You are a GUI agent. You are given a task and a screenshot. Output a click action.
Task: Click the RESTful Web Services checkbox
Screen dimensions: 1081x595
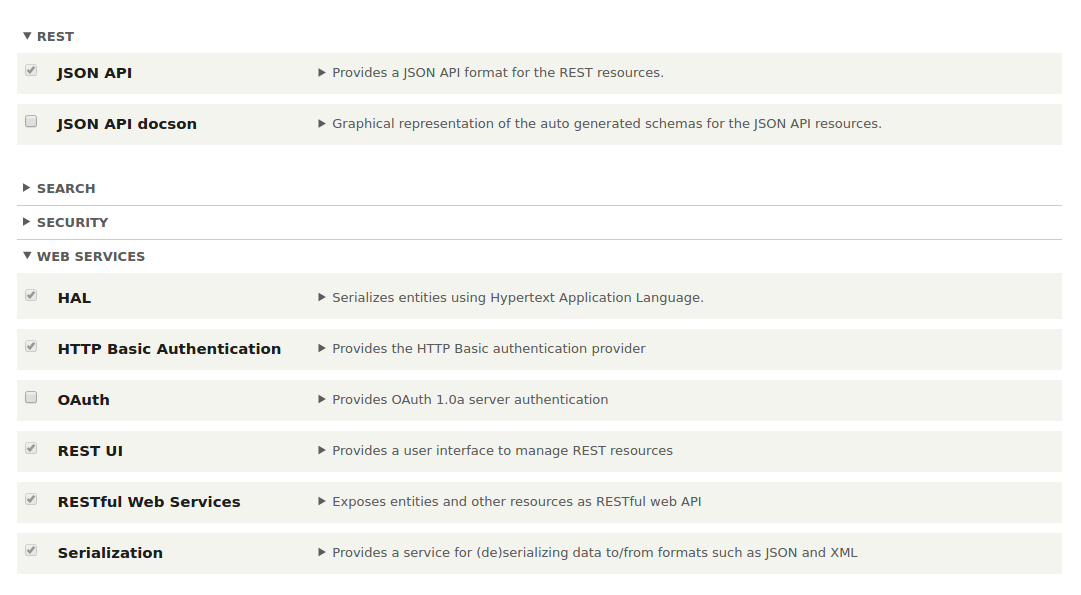(x=31, y=499)
